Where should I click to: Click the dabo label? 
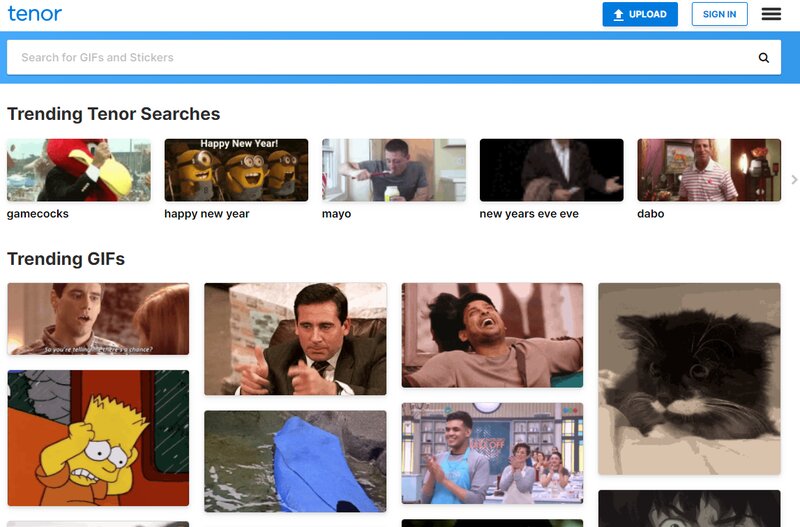pos(651,214)
